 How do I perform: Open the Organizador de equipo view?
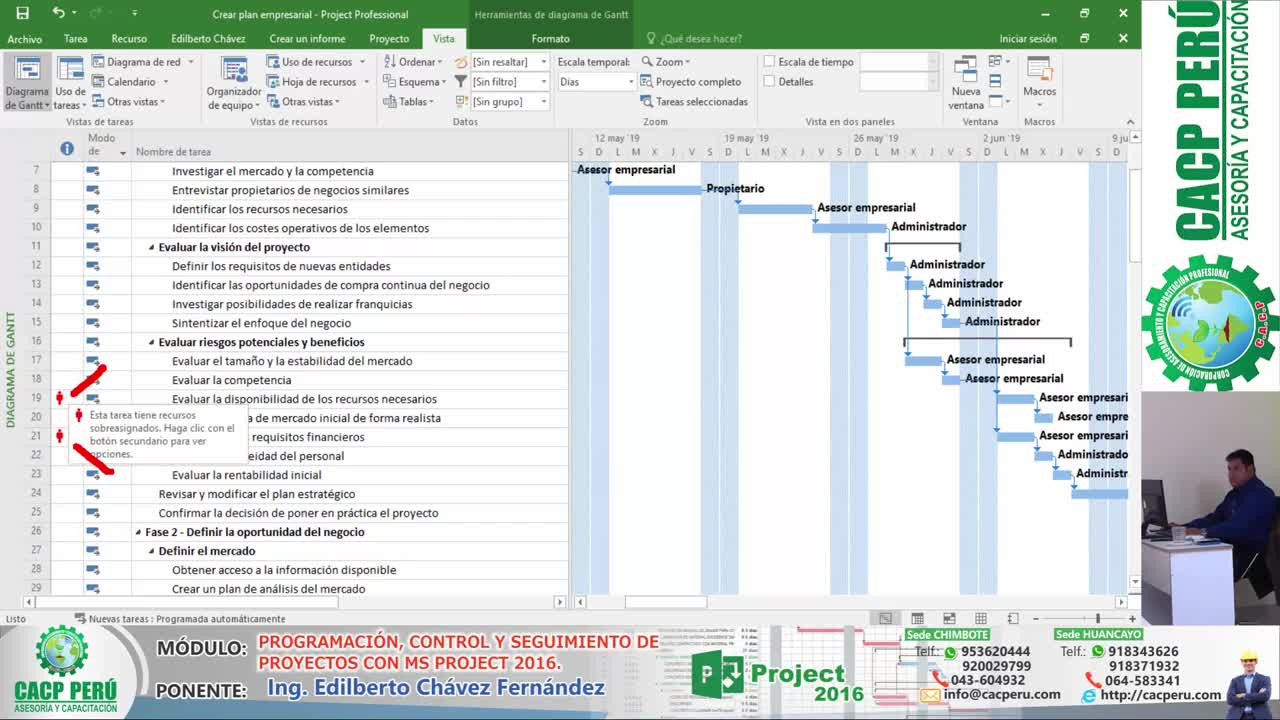[234, 82]
